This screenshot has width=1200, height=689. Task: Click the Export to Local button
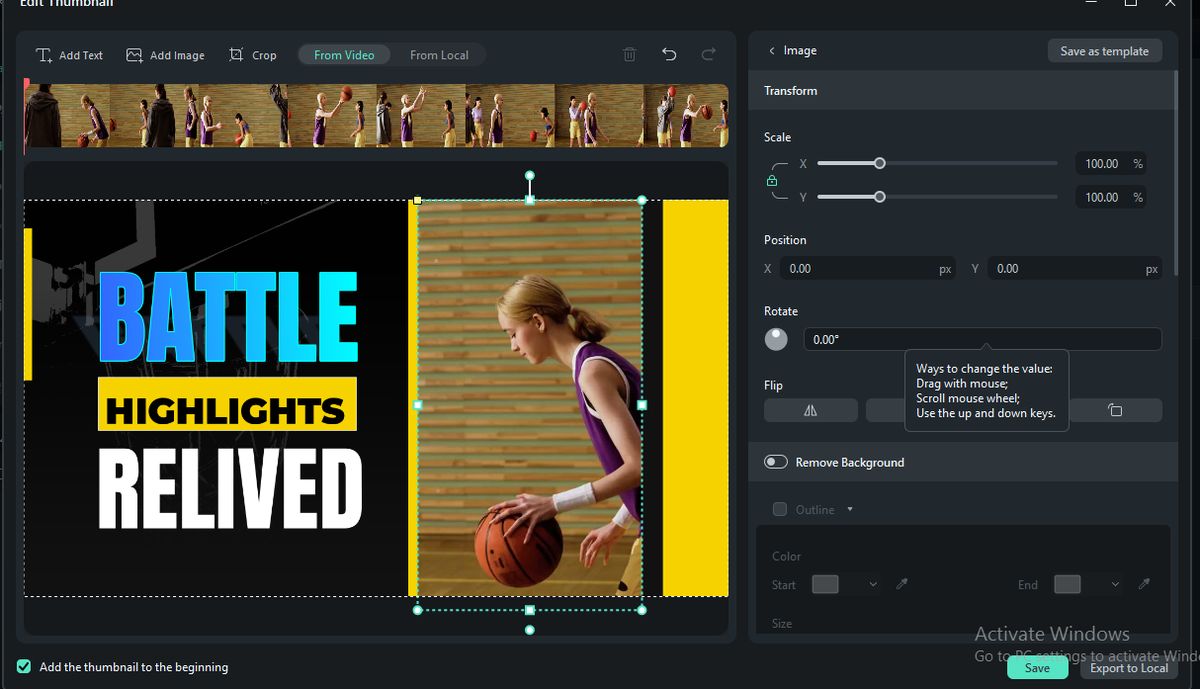(1128, 668)
